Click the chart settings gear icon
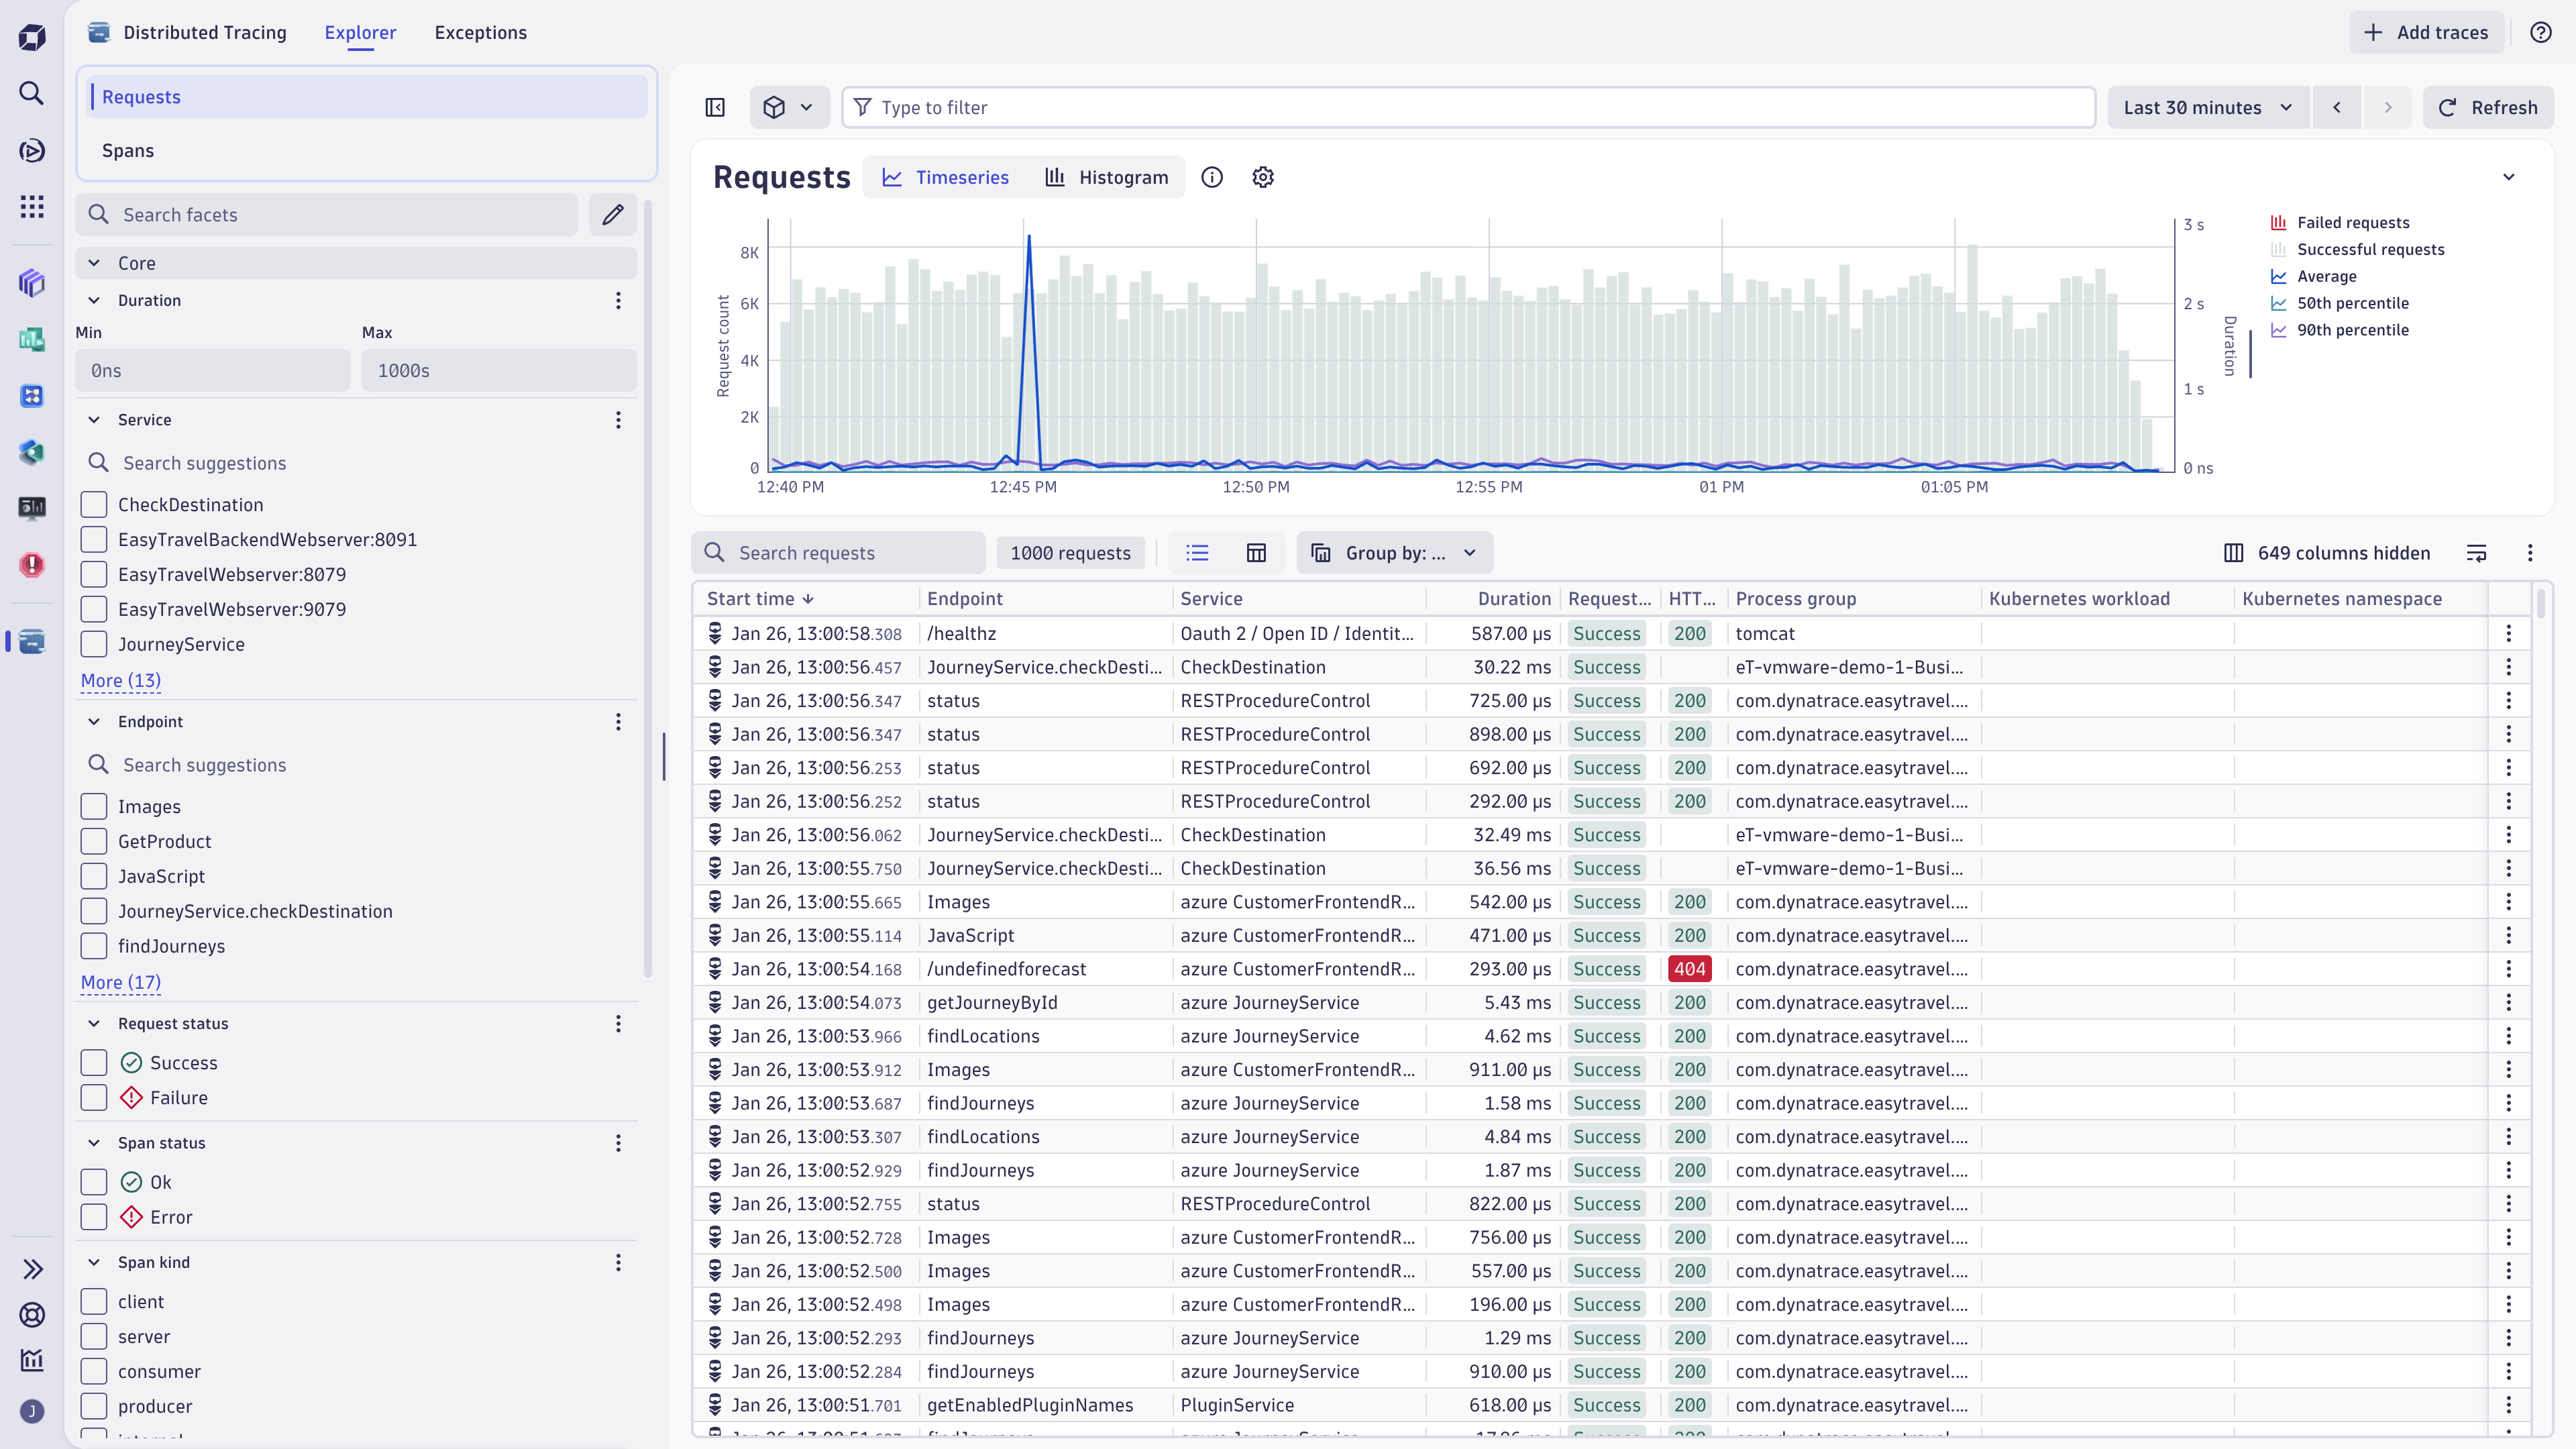 pos(1263,177)
